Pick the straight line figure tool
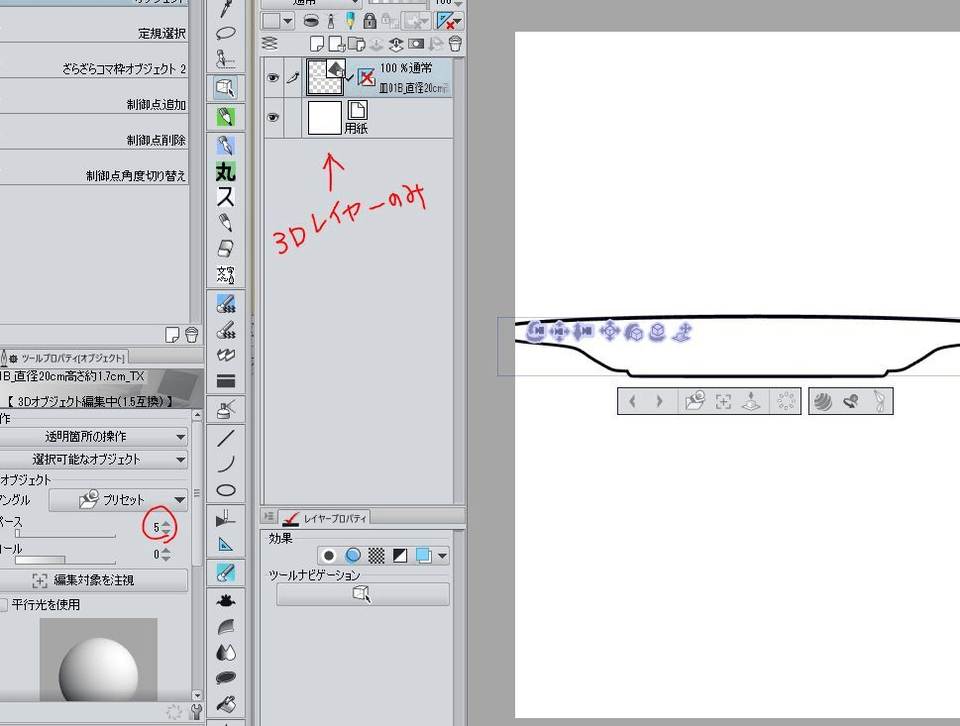 click(x=225, y=437)
